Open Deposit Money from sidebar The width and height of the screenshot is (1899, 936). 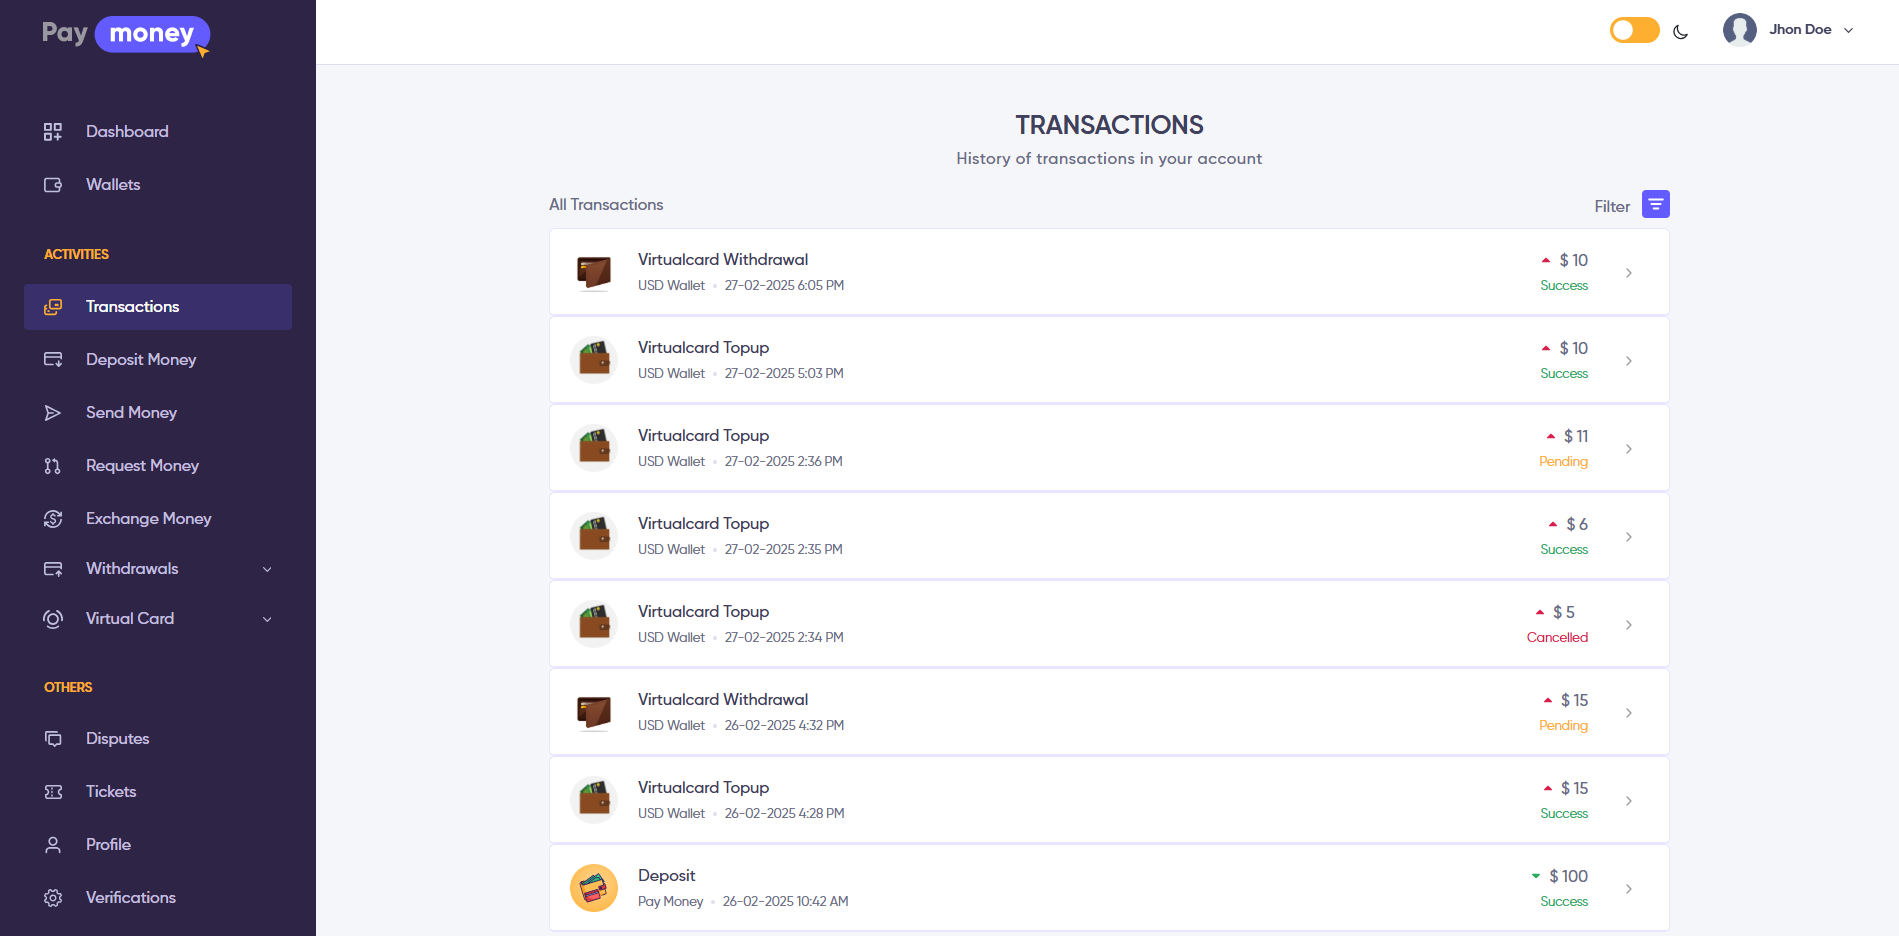(141, 360)
